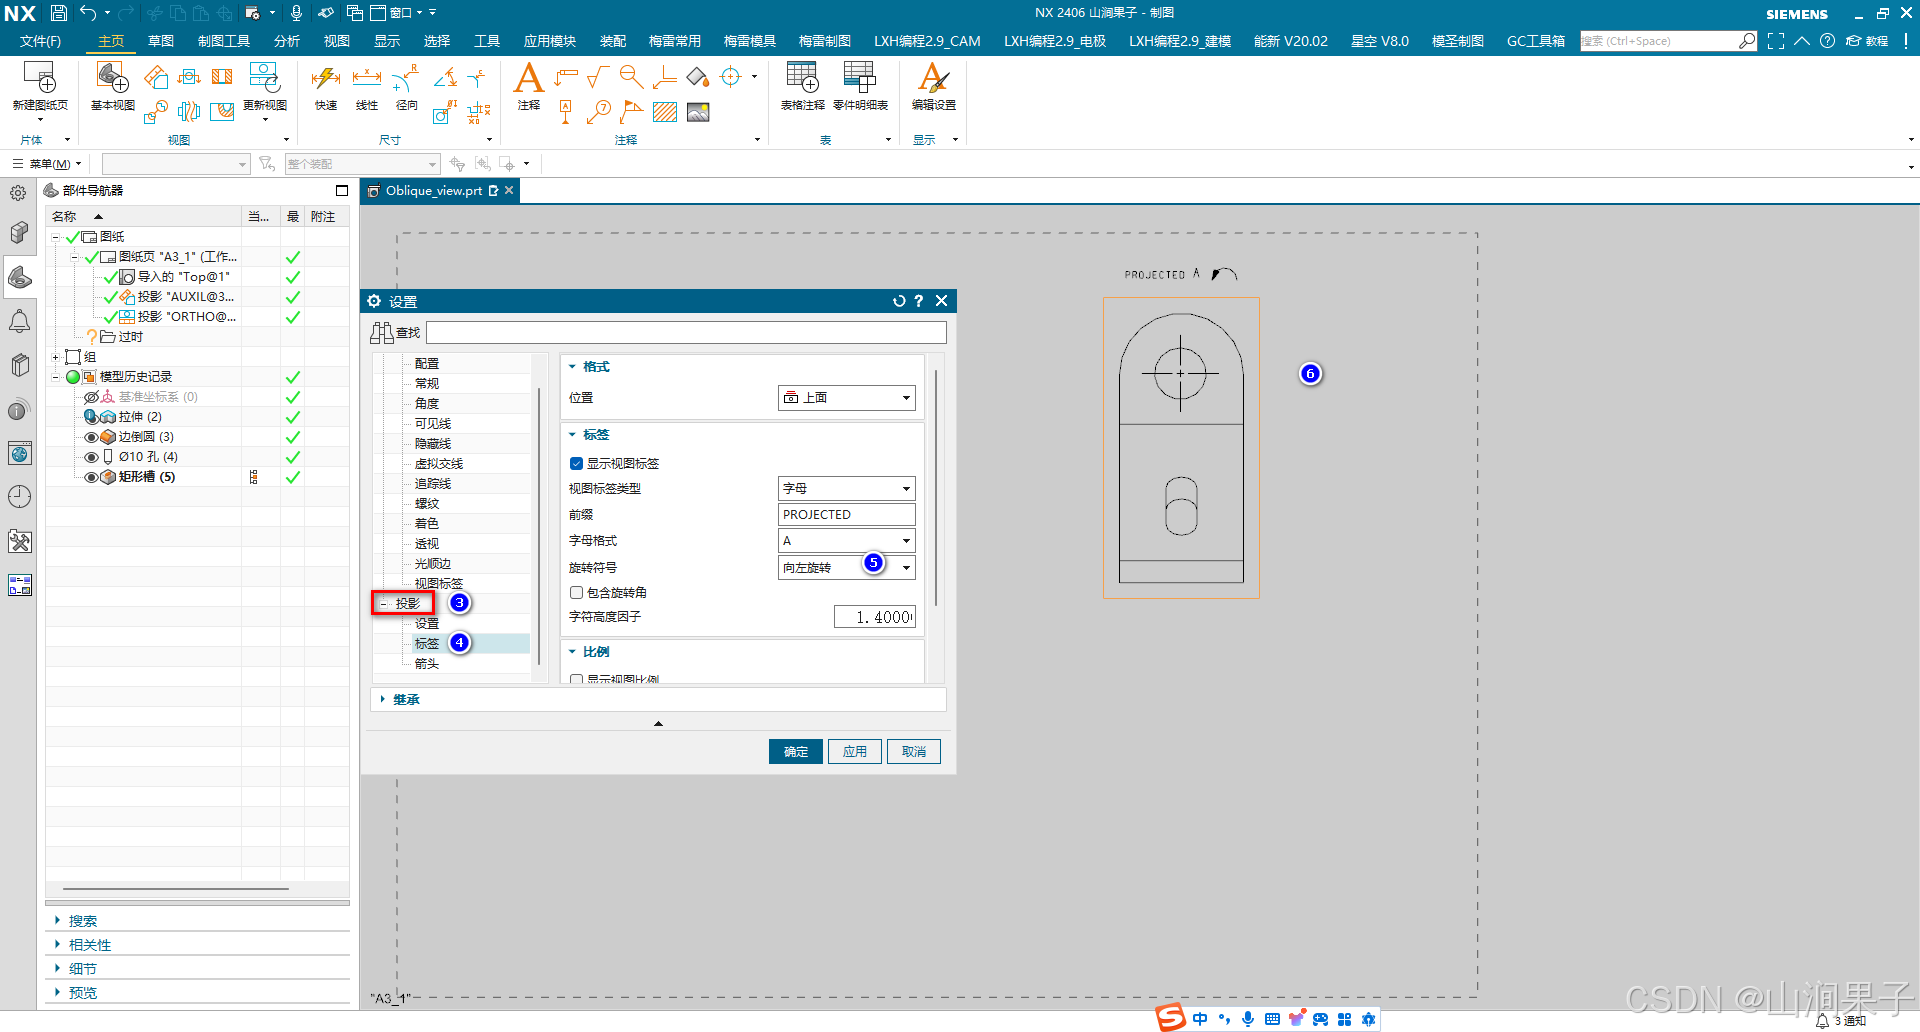Open the 位置 dropdown showing 上面
The width and height of the screenshot is (1920, 1032).
tap(846, 398)
